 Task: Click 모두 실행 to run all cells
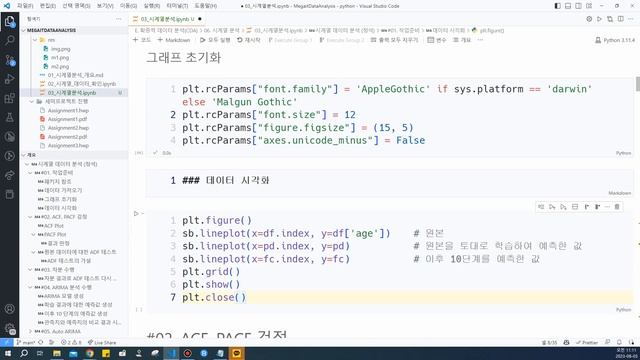[215, 40]
